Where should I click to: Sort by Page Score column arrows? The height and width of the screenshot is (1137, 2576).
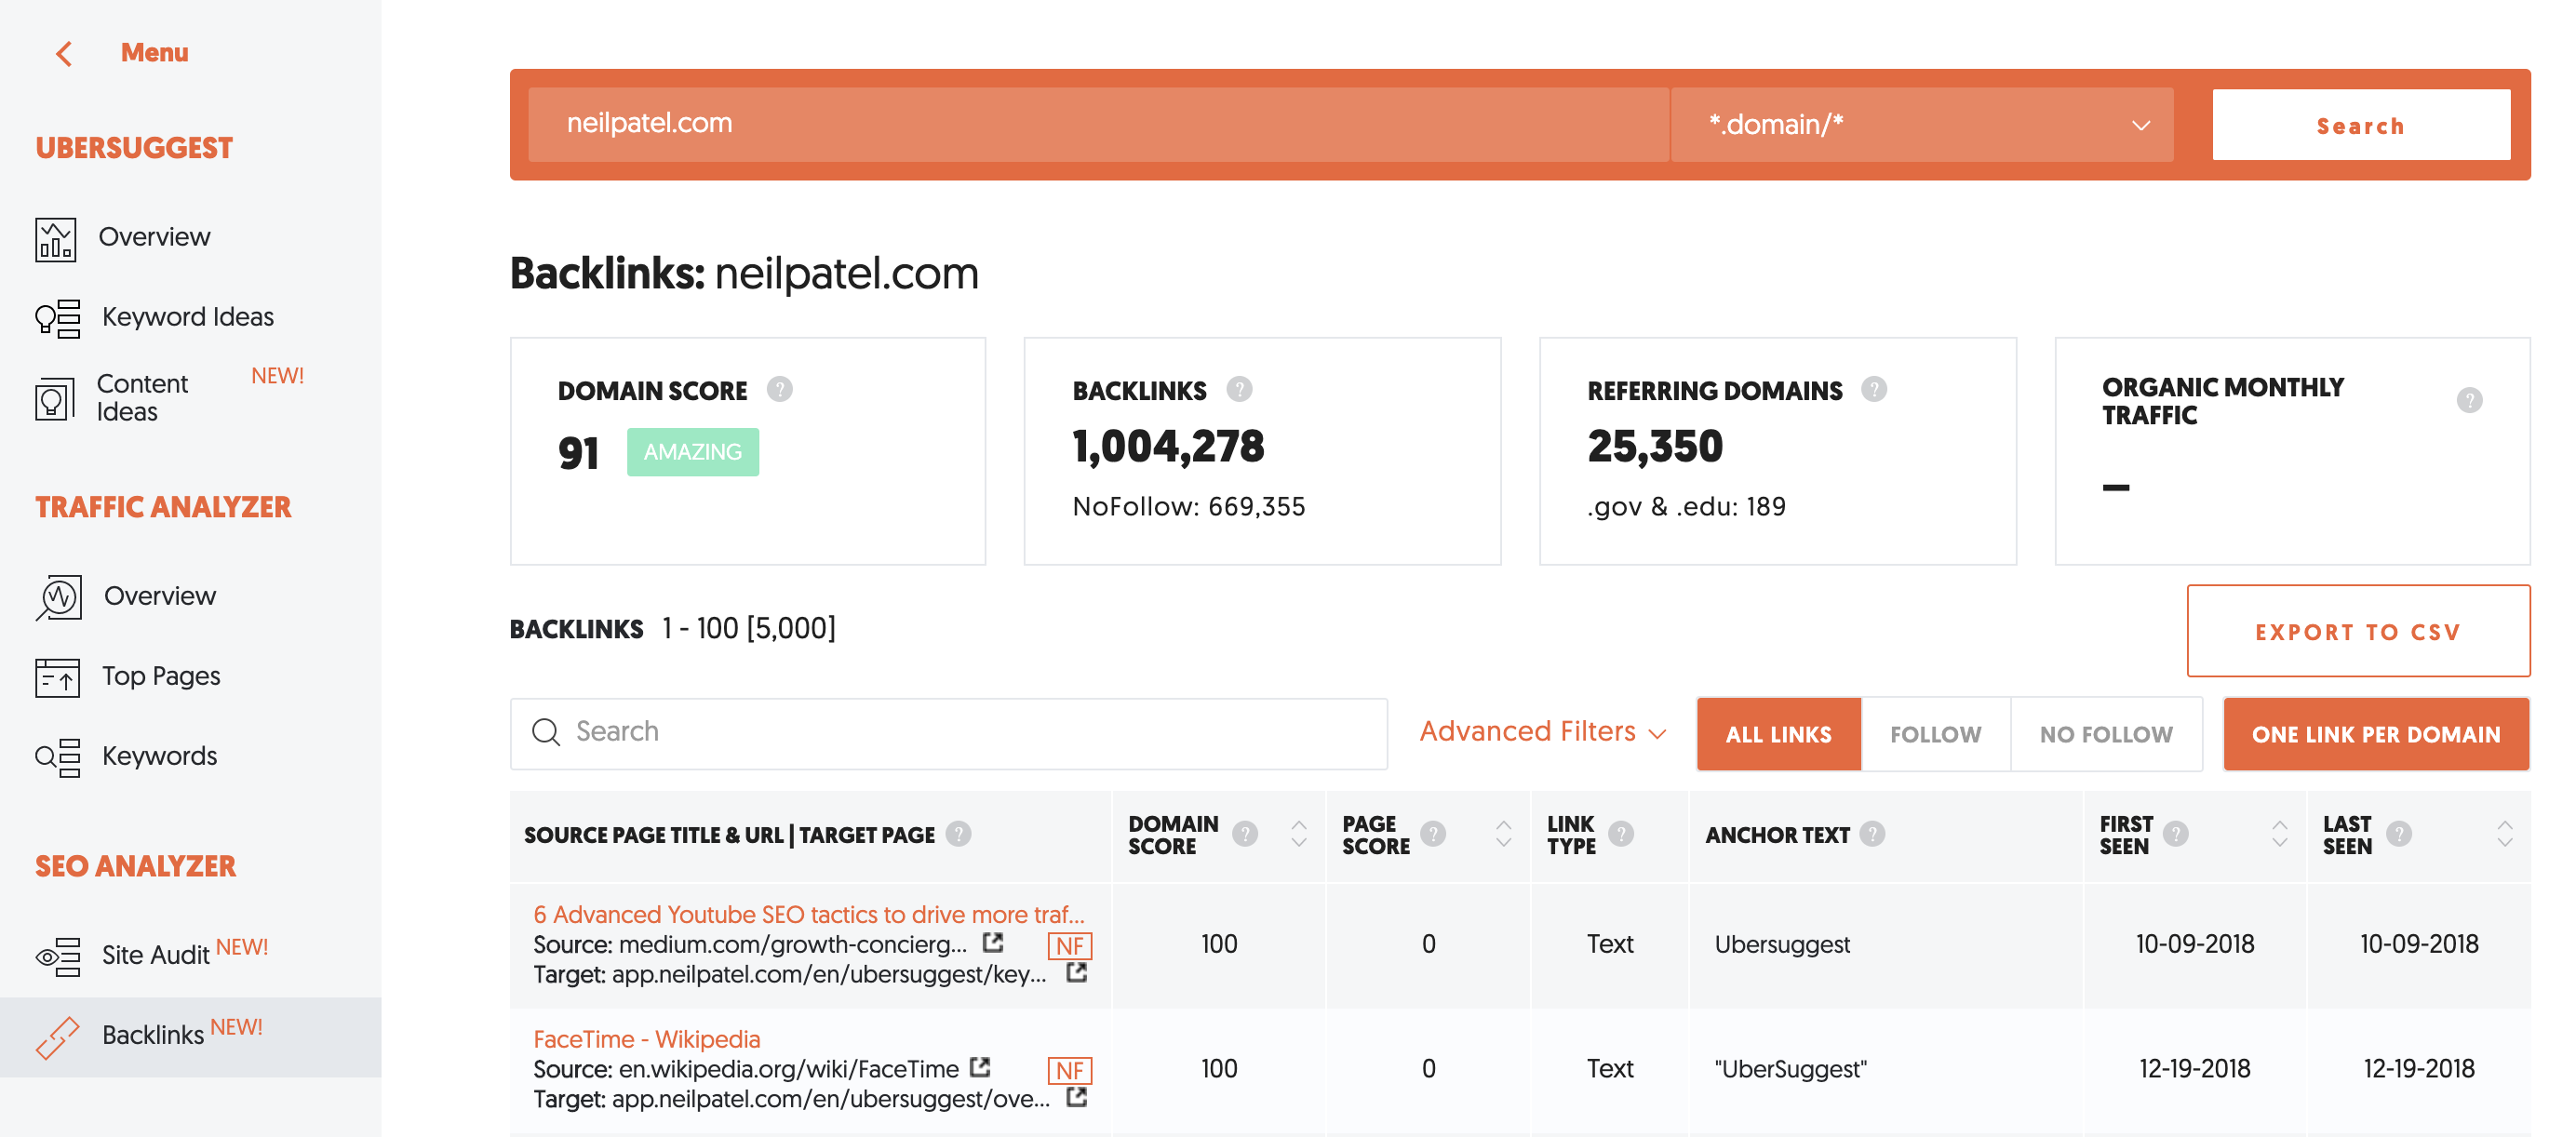click(1503, 833)
